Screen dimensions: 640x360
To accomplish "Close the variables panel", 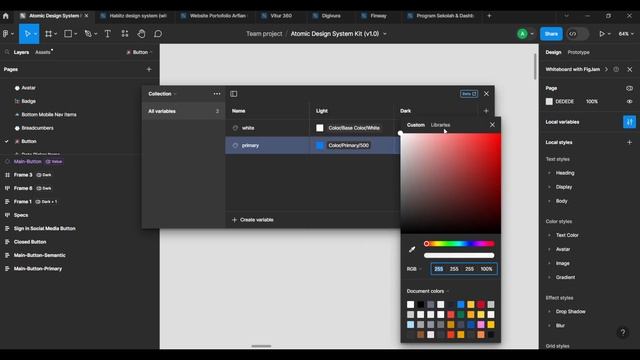I will [x=487, y=94].
